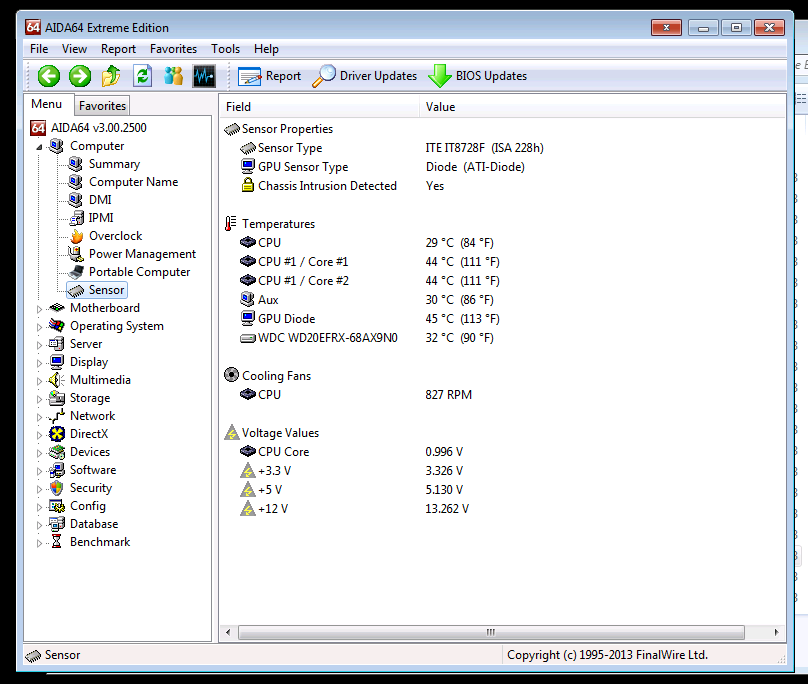Click the Field column header
The image size is (808, 684).
click(319, 107)
